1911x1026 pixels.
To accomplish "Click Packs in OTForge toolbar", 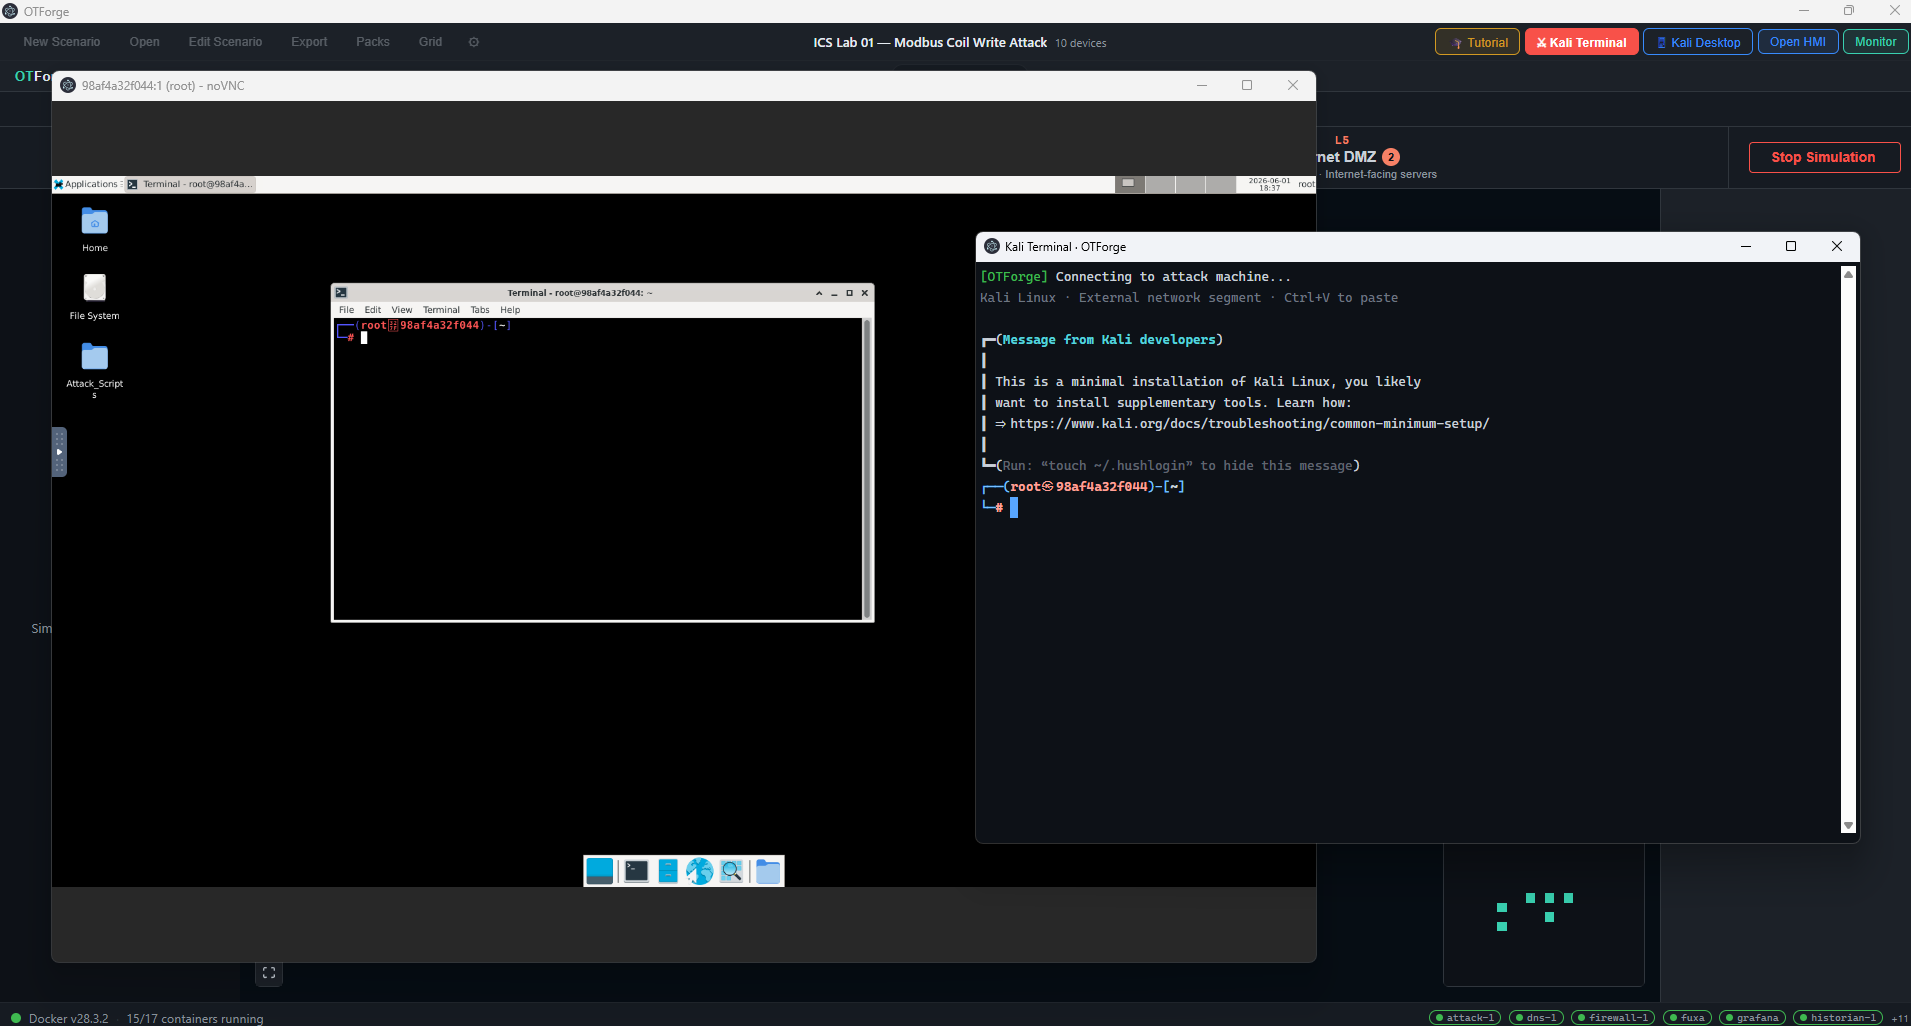I will tap(373, 42).
